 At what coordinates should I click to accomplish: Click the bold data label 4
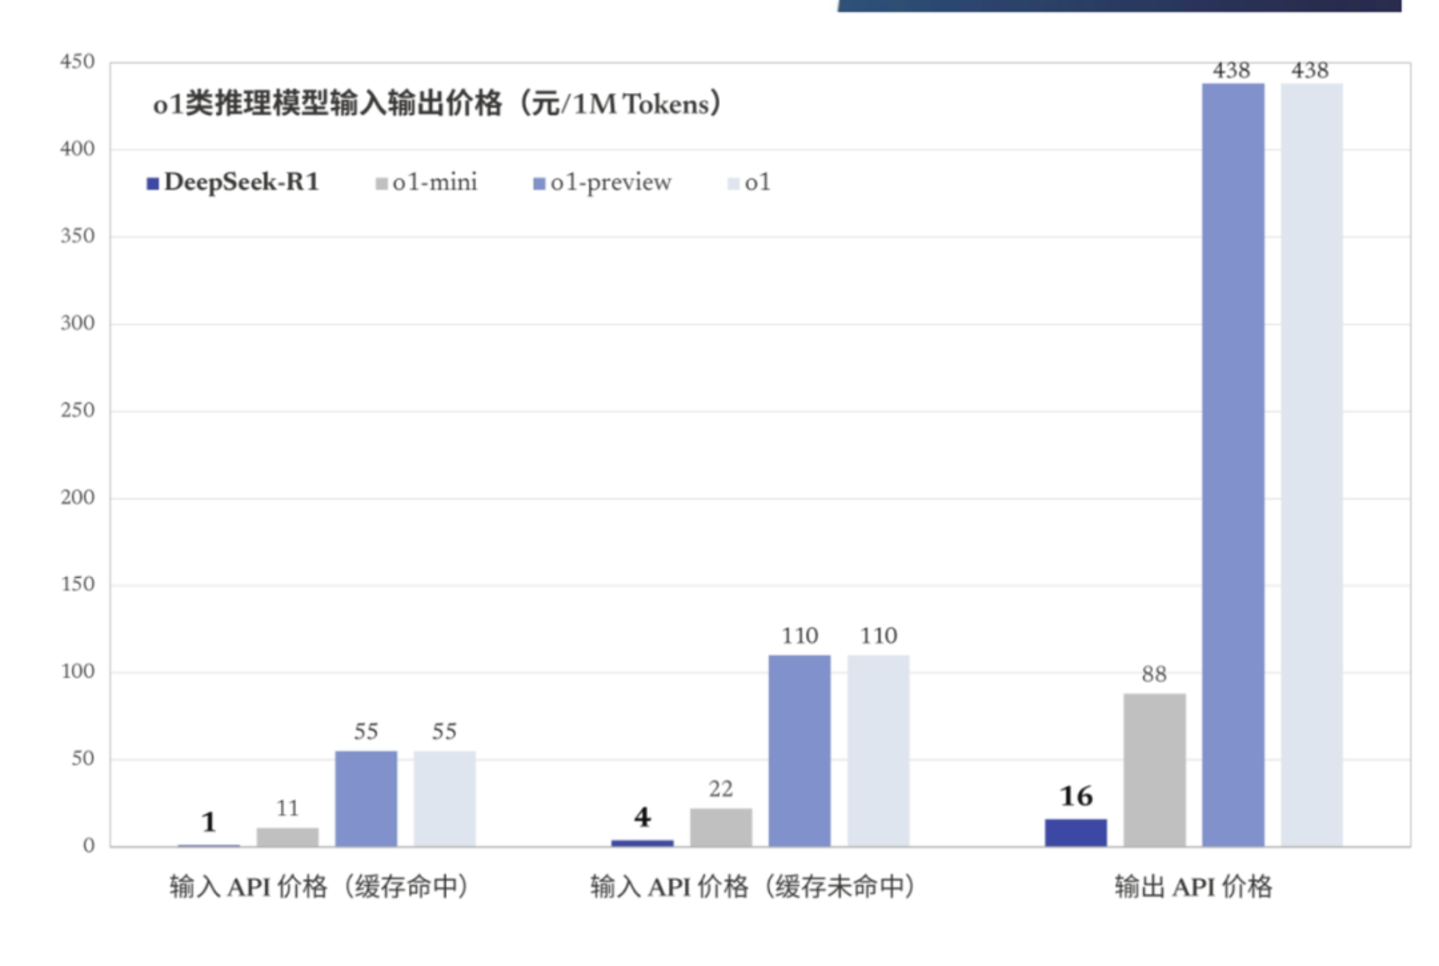pos(642,818)
